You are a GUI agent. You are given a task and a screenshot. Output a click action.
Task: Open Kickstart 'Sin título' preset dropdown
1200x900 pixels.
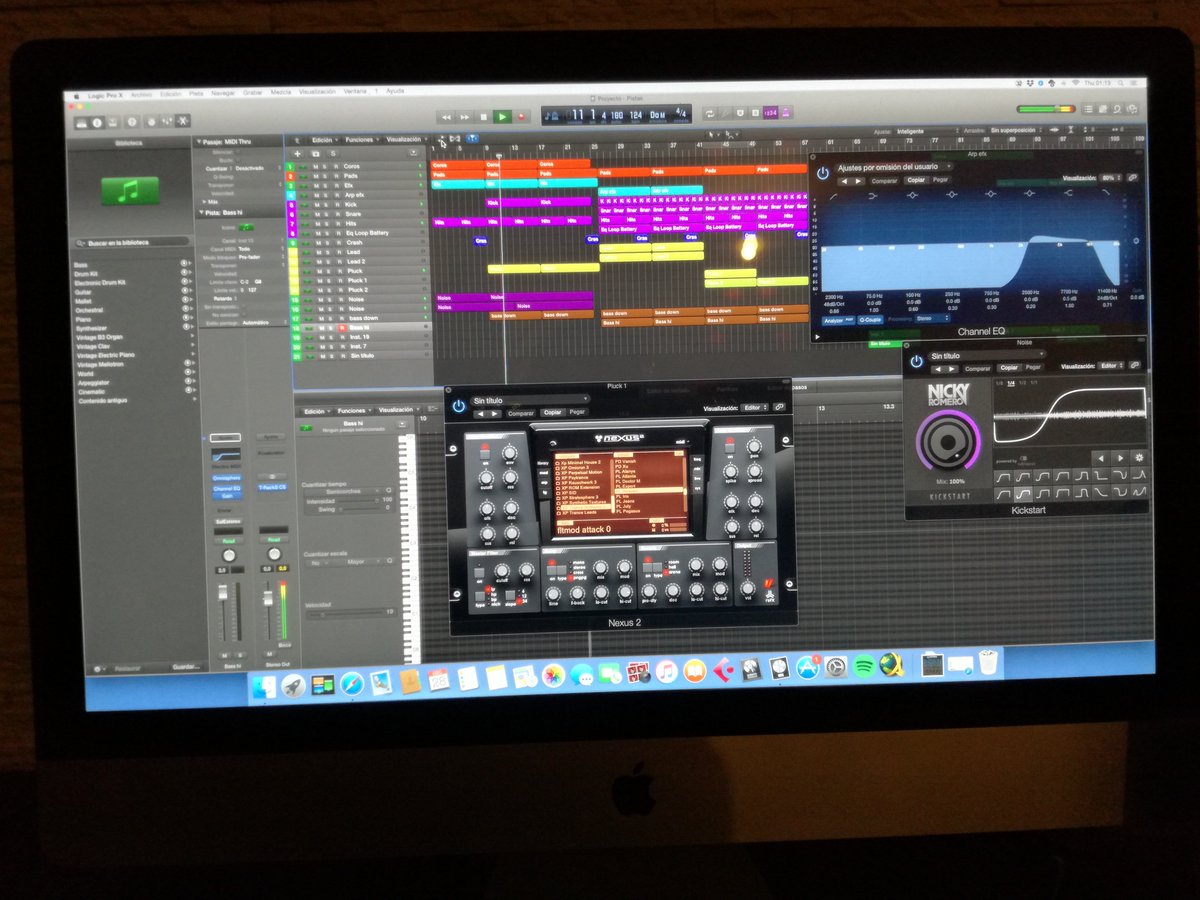[x=986, y=355]
